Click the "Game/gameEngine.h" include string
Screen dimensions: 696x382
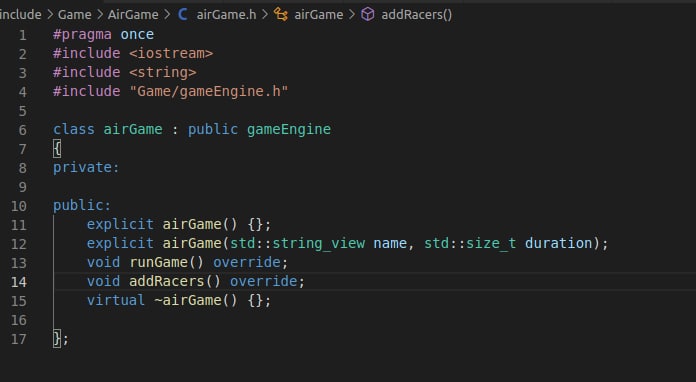pos(209,91)
